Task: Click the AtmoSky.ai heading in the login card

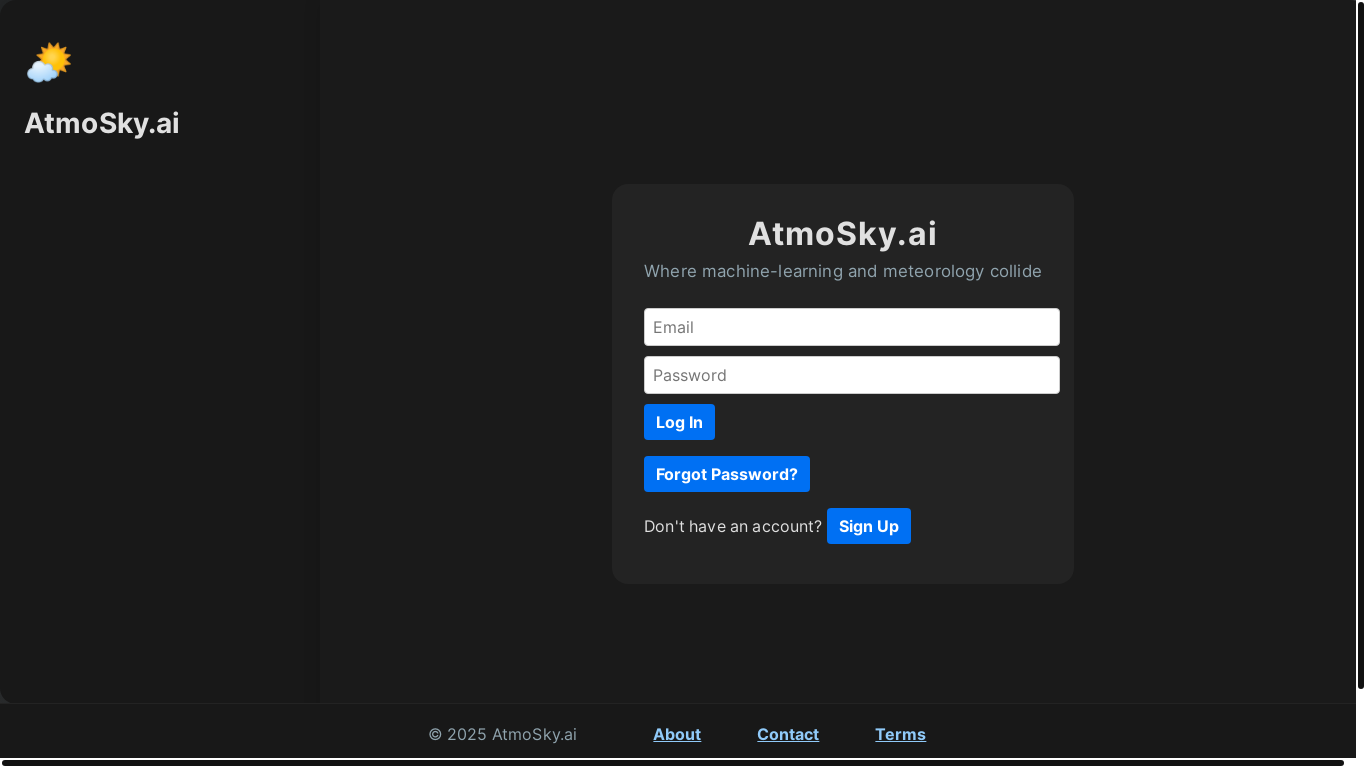Action: 843,233
